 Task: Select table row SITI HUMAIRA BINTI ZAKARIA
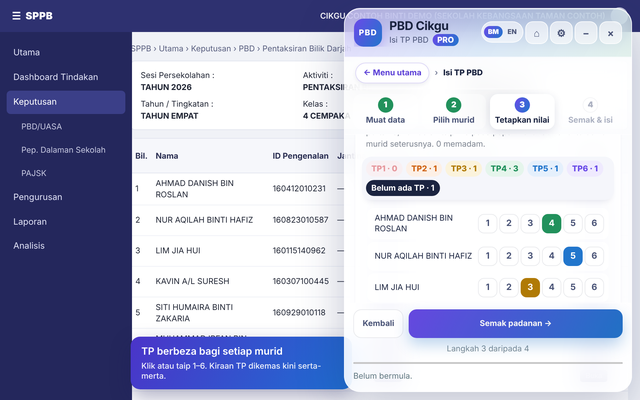[239, 313]
